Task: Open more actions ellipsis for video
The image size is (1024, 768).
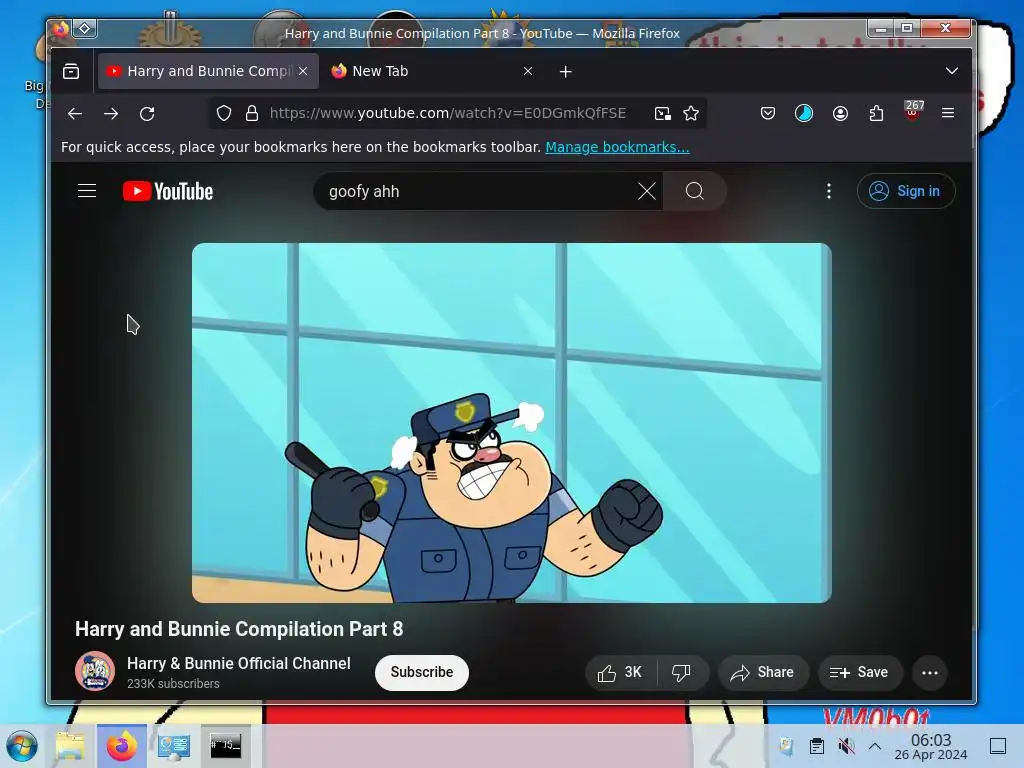Action: 930,673
